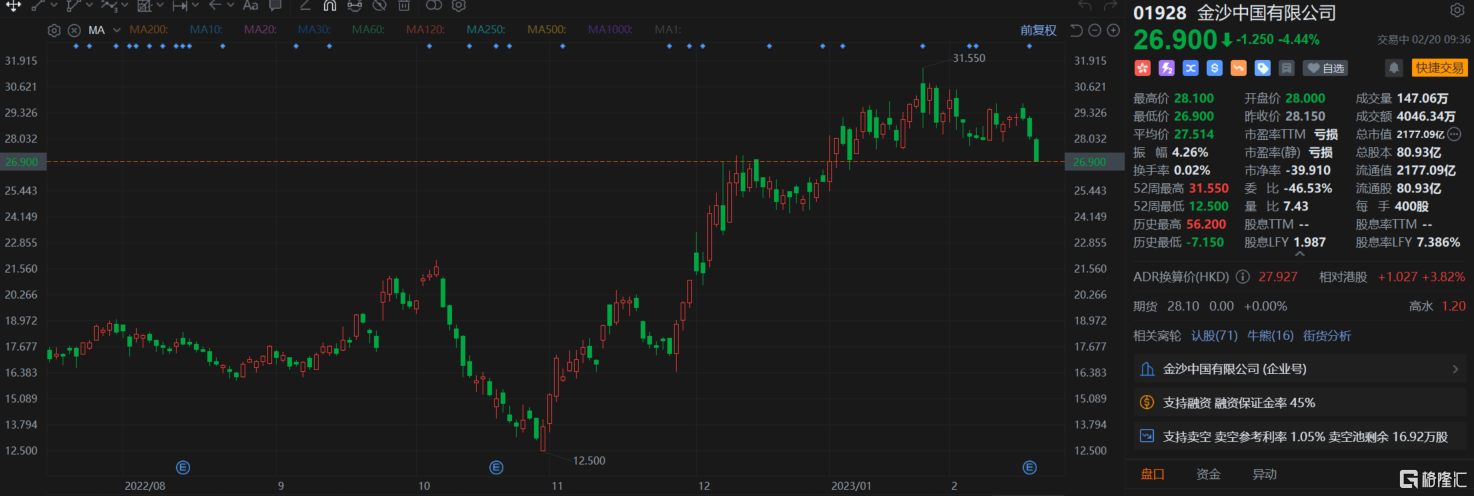This screenshot has width=1474, height=496.
Task: Click the 支持融资 margin financing row
Action: click(1299, 403)
